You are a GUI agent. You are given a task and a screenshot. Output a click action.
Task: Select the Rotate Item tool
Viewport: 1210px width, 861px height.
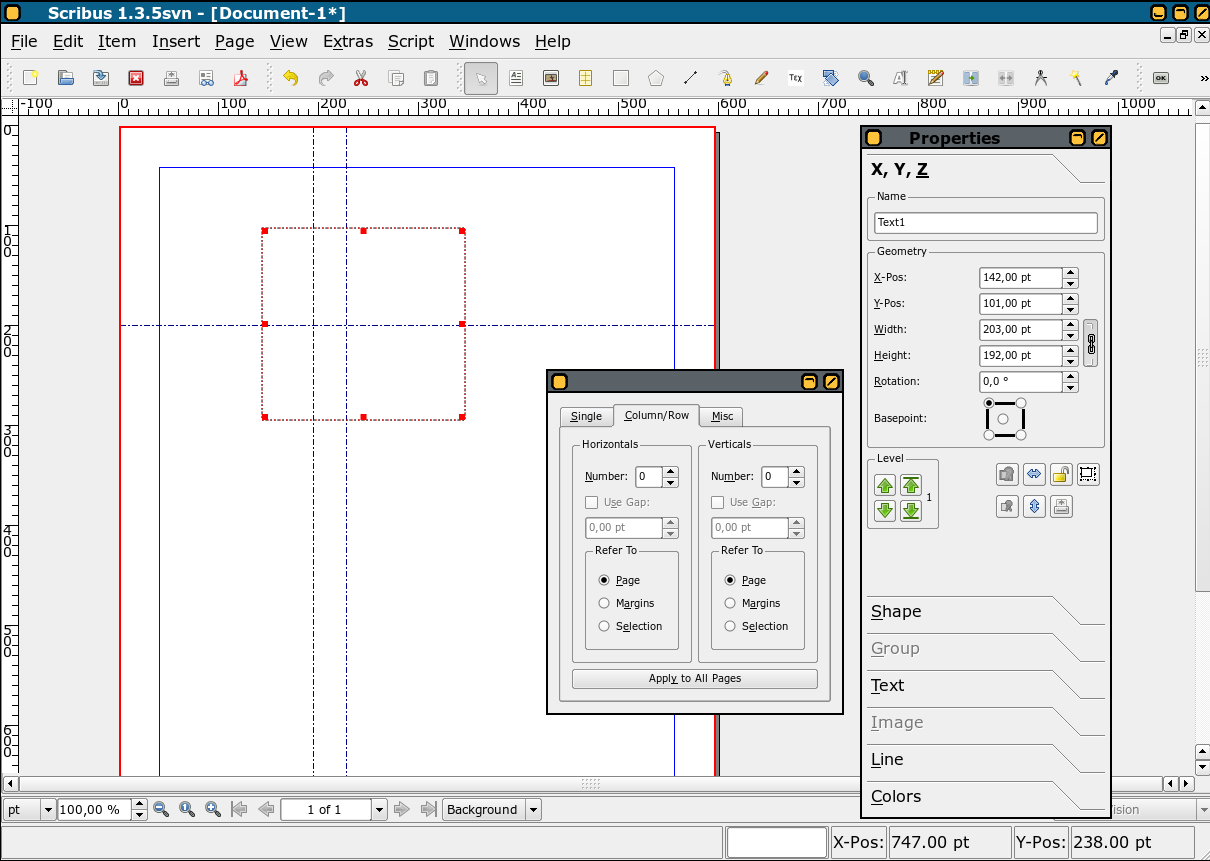[x=831, y=78]
